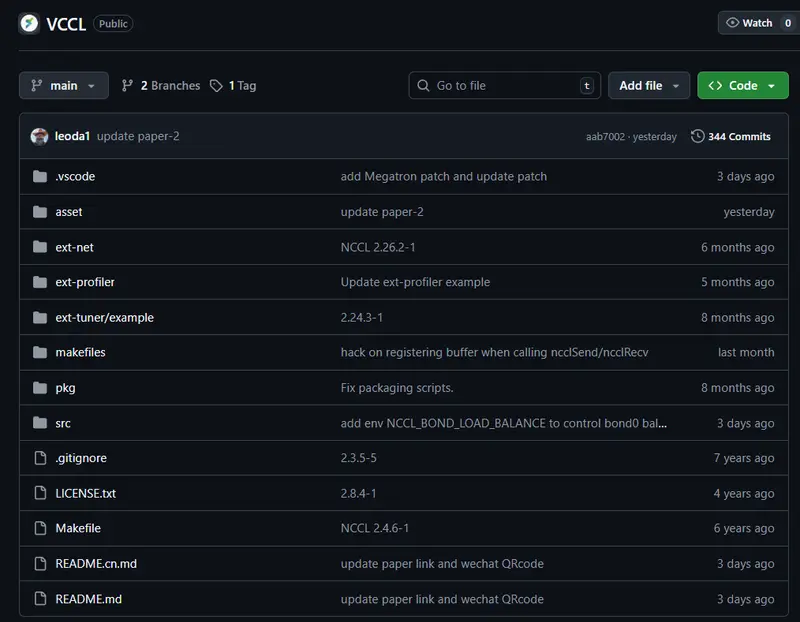Click the Go to file search field

[505, 86]
